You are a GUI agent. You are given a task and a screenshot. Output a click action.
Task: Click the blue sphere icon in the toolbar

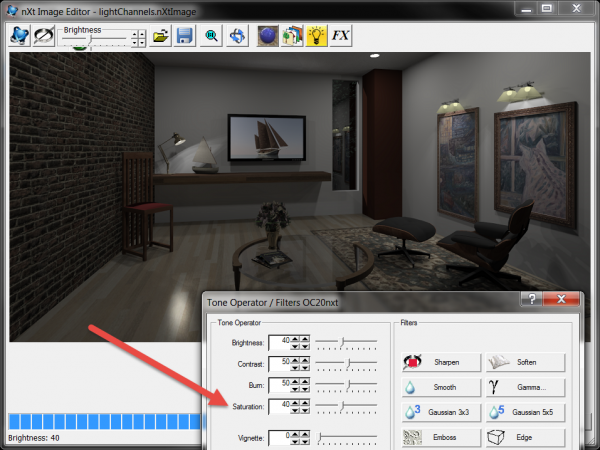click(267, 36)
